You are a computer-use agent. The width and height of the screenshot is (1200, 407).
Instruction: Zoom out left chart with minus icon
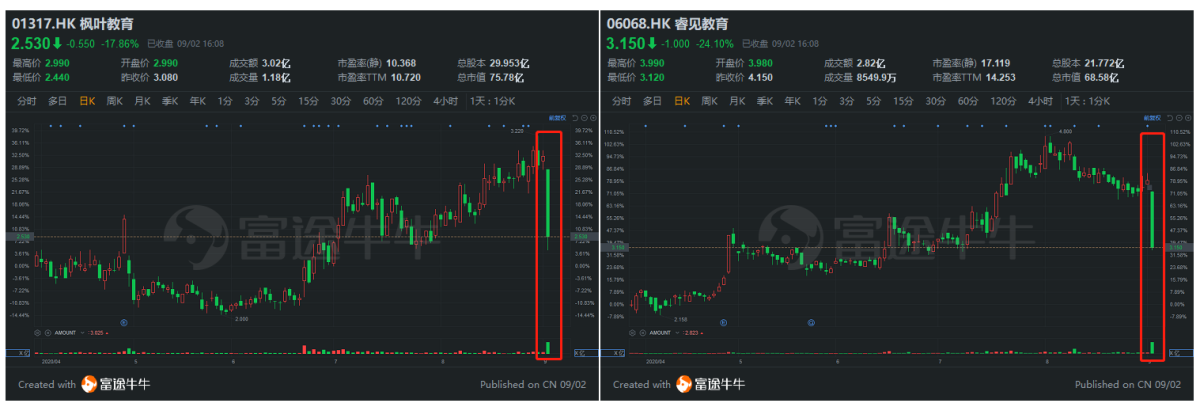click(585, 118)
